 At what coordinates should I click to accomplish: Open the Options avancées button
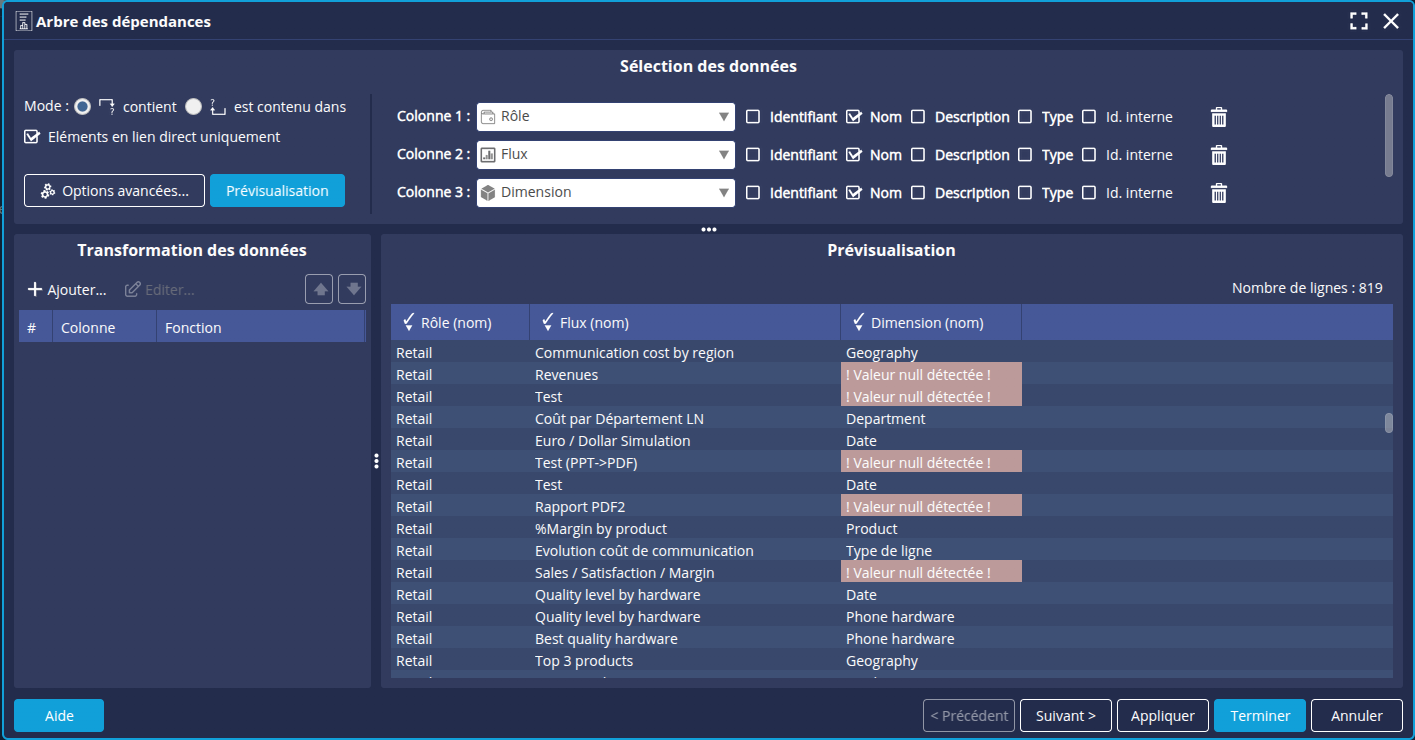coord(114,191)
